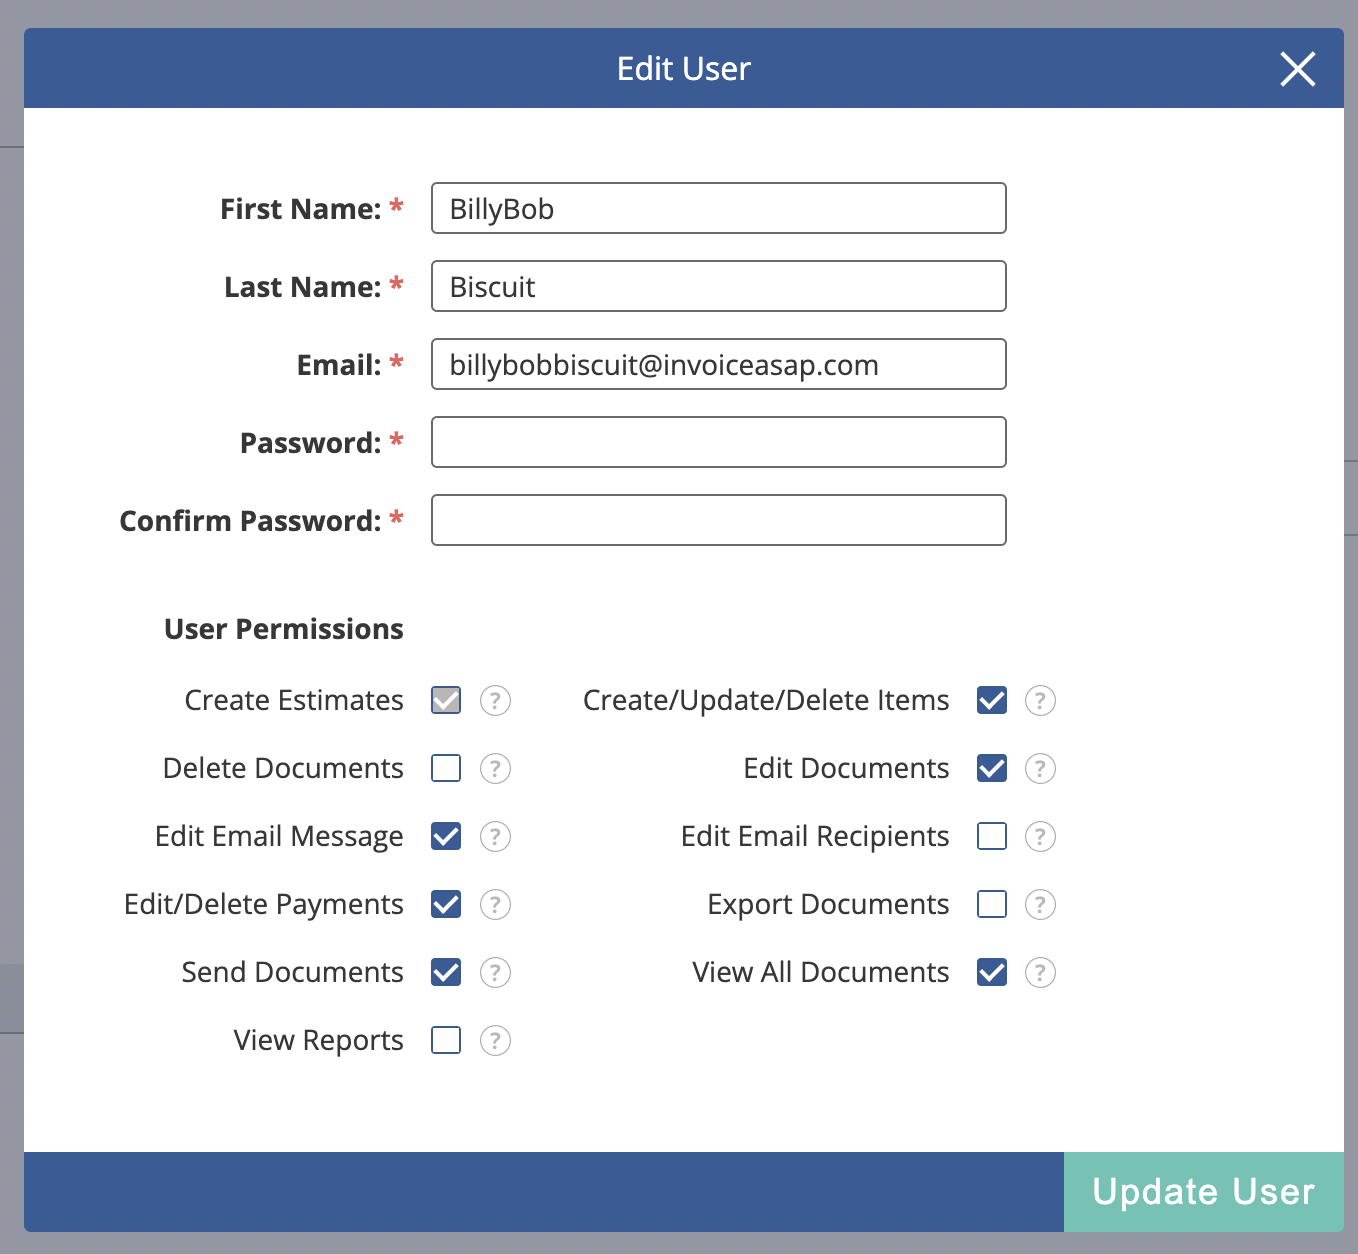Screen dimensions: 1358x1254
Task: Open help icon for Edit Email Message
Action: coord(495,836)
